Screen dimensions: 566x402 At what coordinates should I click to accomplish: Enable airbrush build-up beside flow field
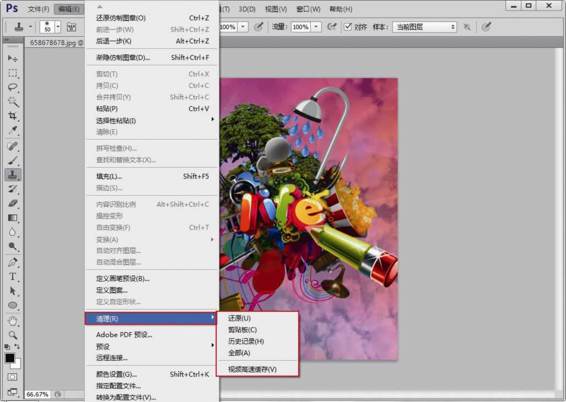coord(331,27)
